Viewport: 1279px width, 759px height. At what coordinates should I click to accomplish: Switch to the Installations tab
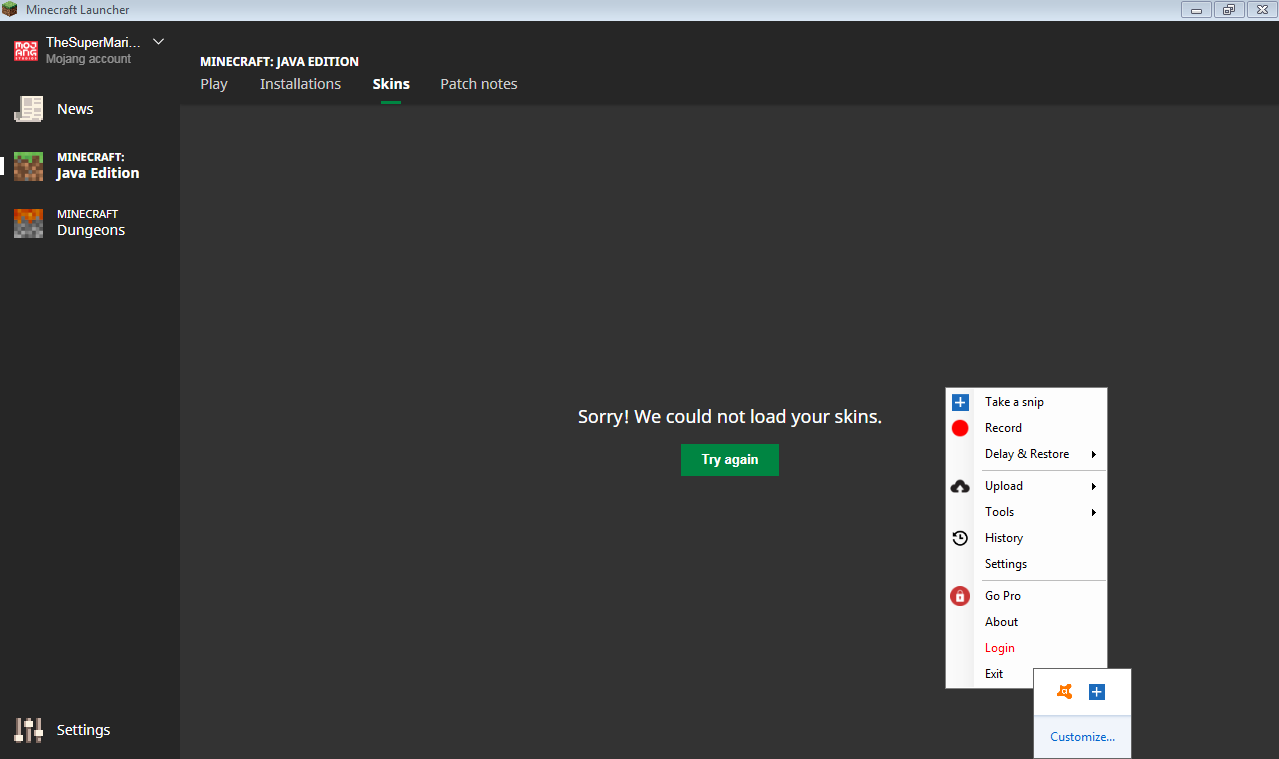300,84
